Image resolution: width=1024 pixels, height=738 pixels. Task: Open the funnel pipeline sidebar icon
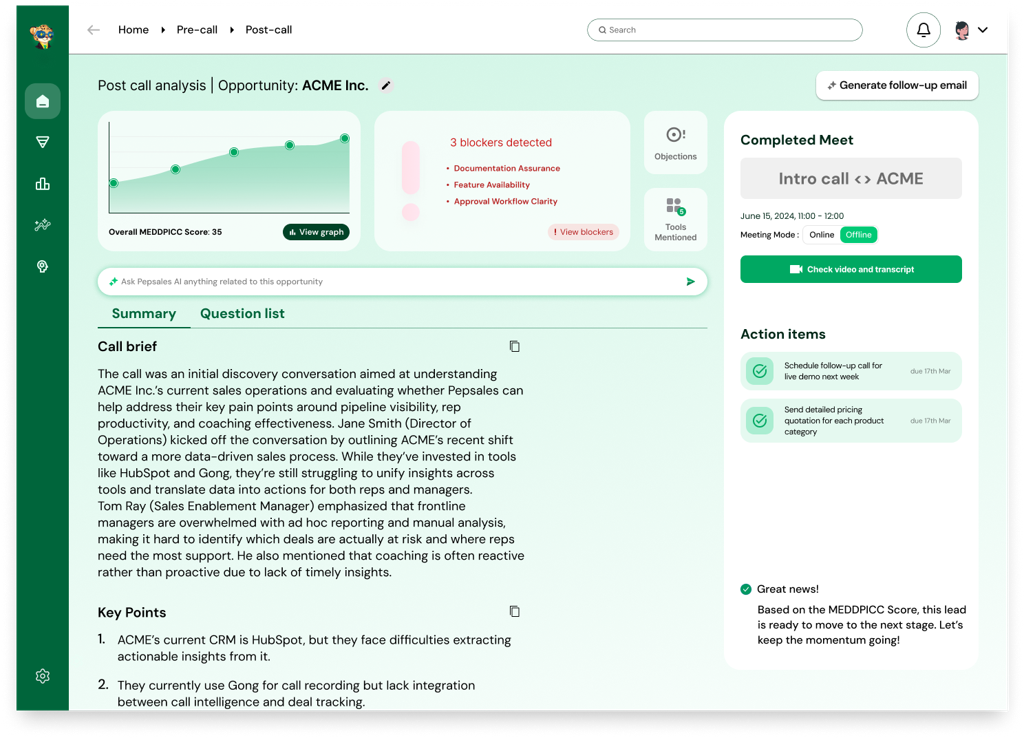point(42,142)
